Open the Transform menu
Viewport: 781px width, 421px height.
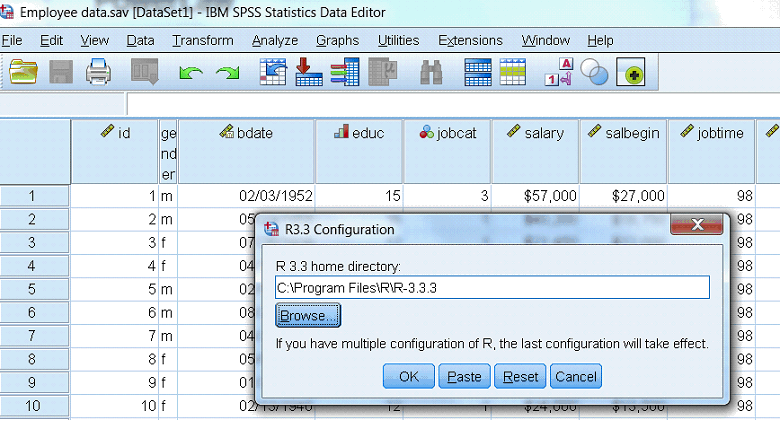pos(203,40)
